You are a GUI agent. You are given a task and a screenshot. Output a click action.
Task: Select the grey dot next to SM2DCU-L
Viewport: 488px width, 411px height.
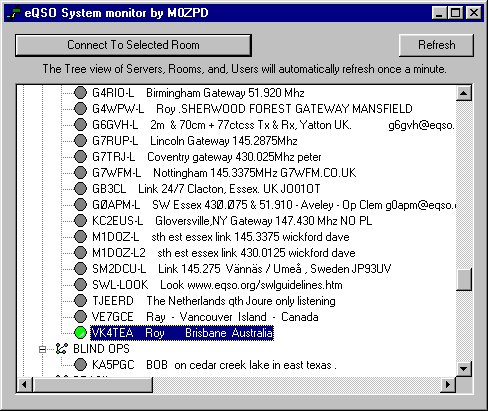click(x=80, y=268)
